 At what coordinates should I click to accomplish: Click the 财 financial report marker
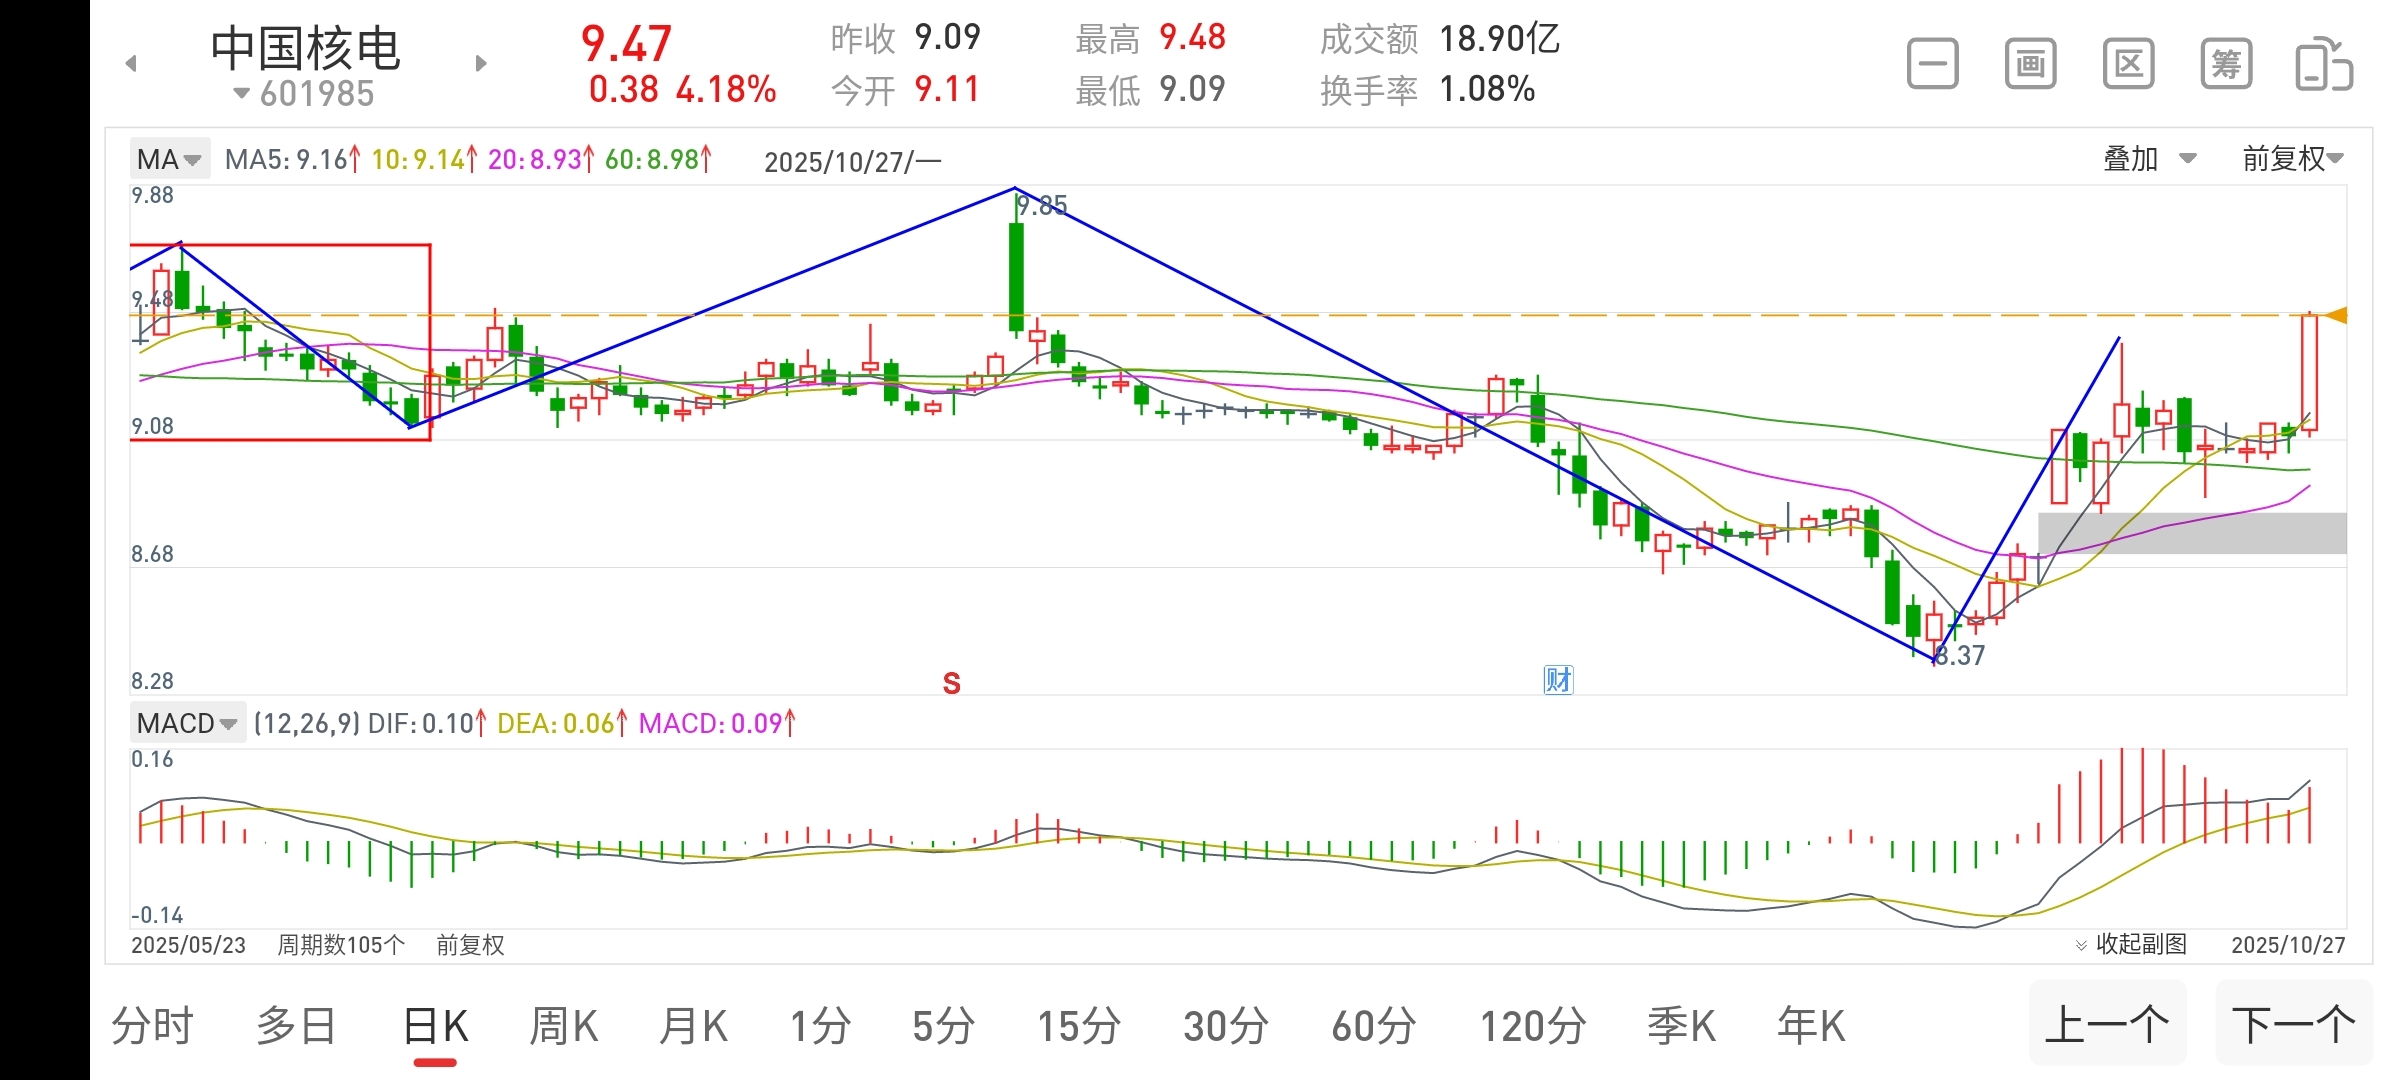pos(1558,680)
